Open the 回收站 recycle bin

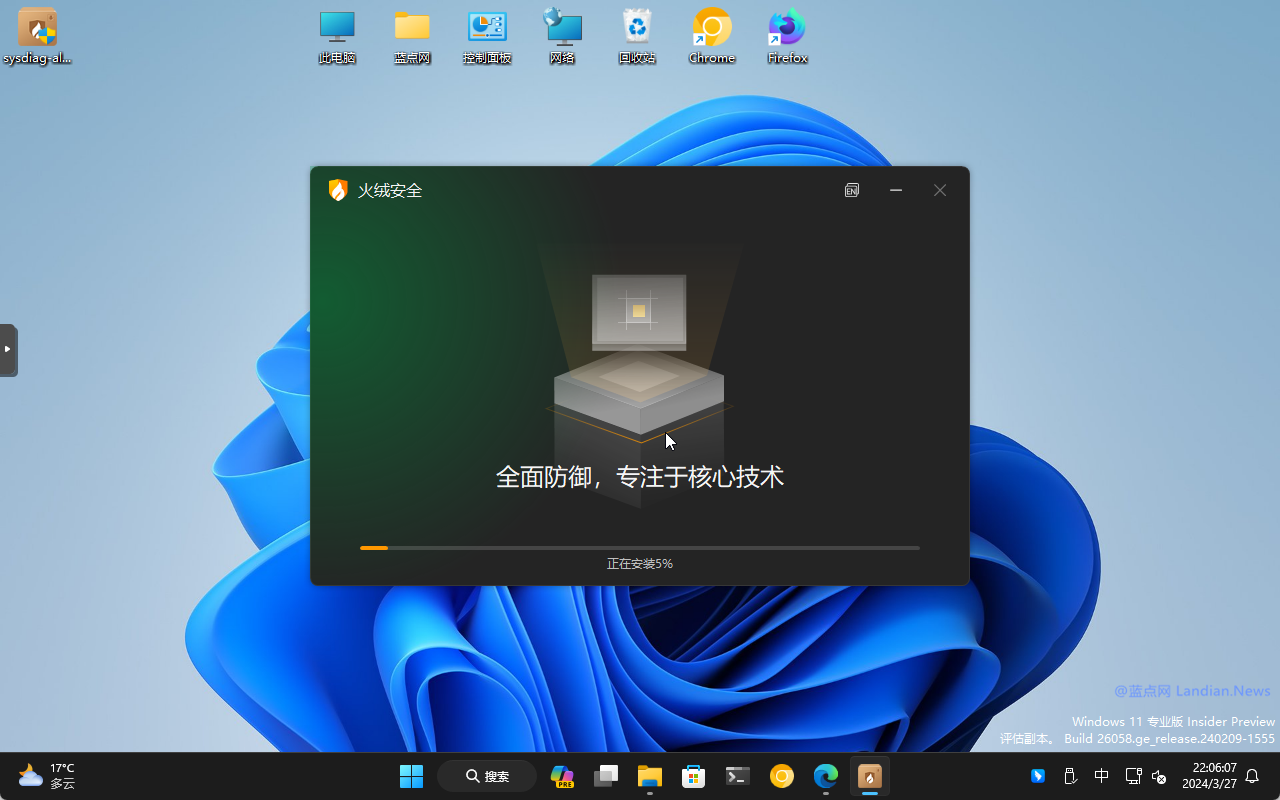637,35
